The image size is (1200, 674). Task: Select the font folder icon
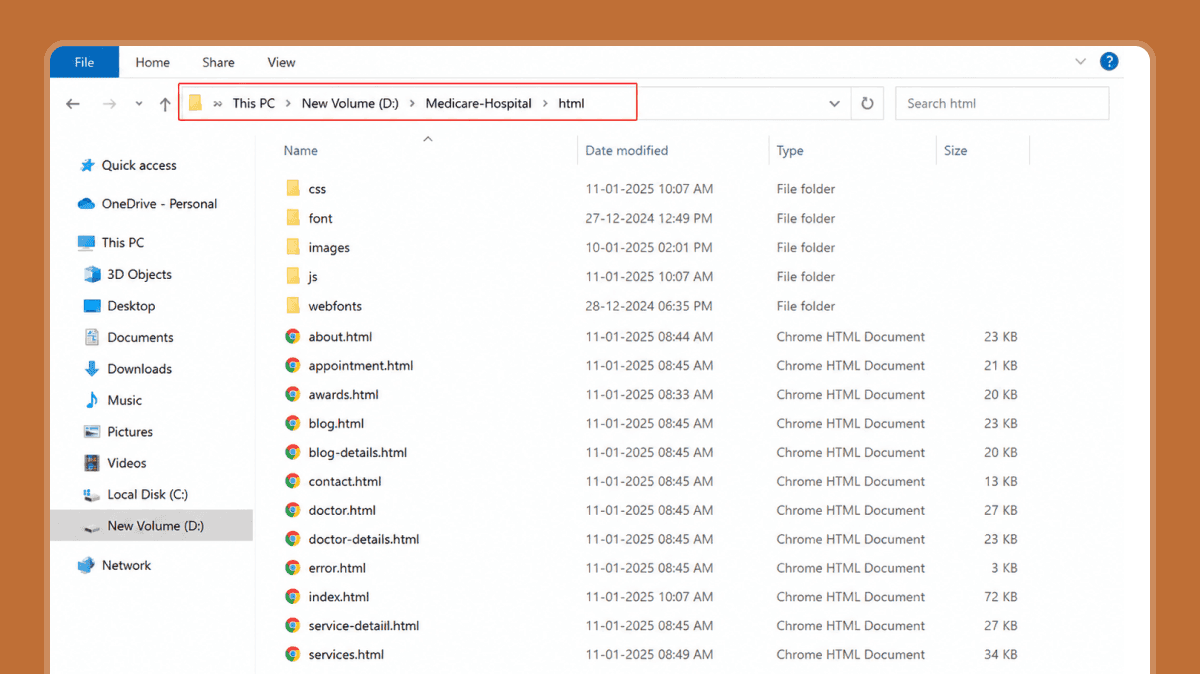pos(293,218)
